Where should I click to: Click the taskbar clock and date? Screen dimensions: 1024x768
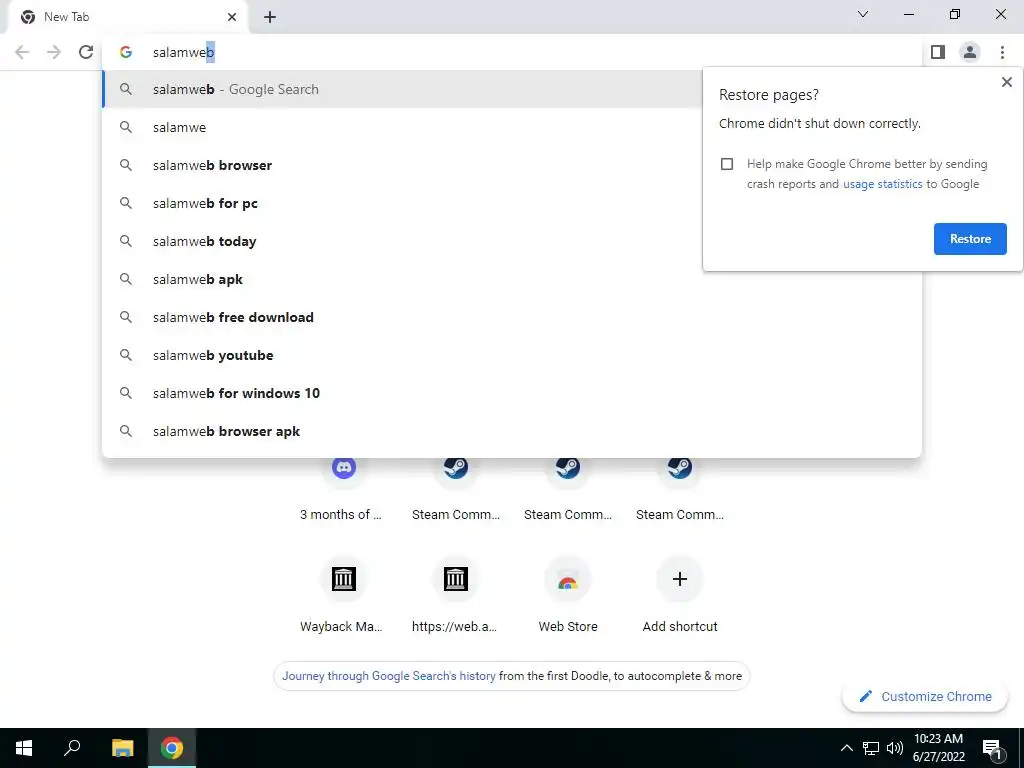click(x=938, y=748)
